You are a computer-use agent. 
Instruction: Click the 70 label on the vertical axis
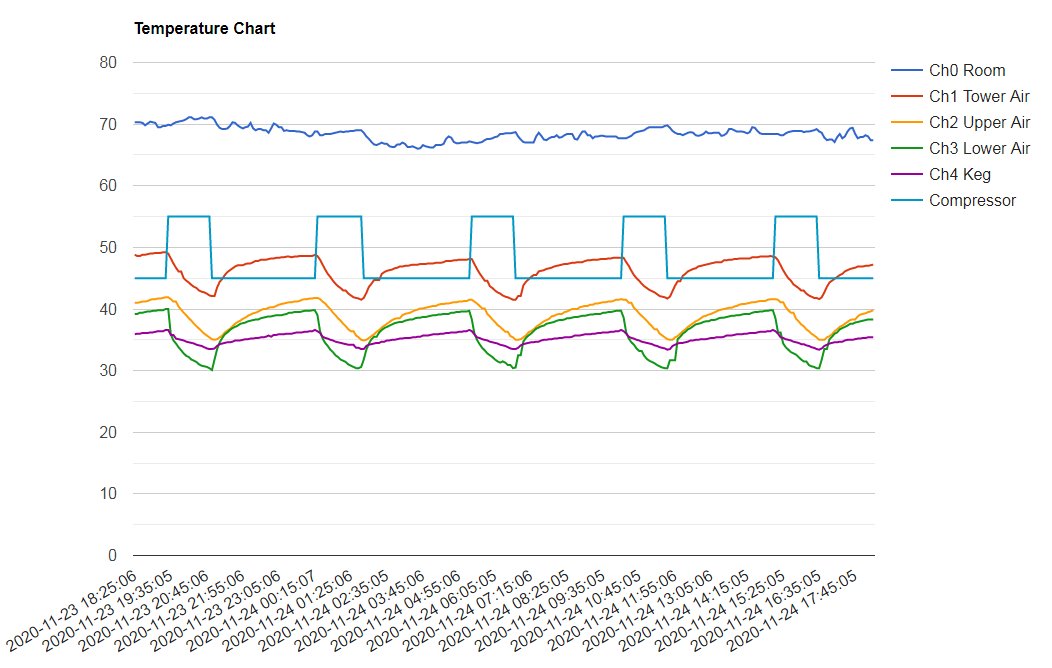click(108, 125)
